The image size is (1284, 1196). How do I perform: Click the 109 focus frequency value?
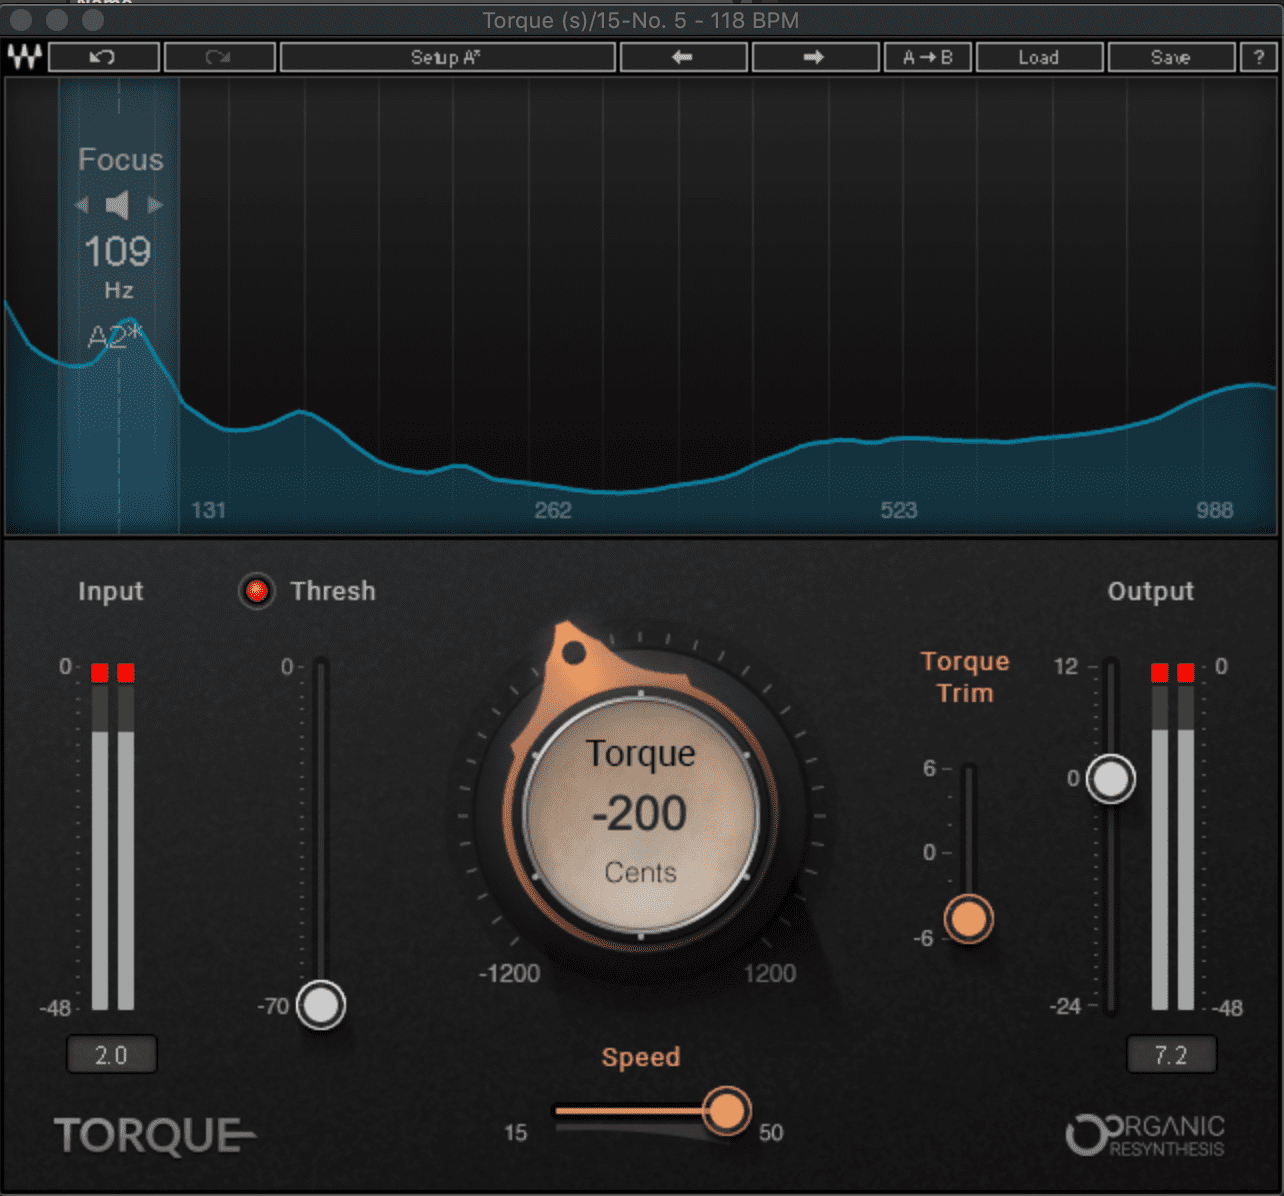tap(118, 251)
